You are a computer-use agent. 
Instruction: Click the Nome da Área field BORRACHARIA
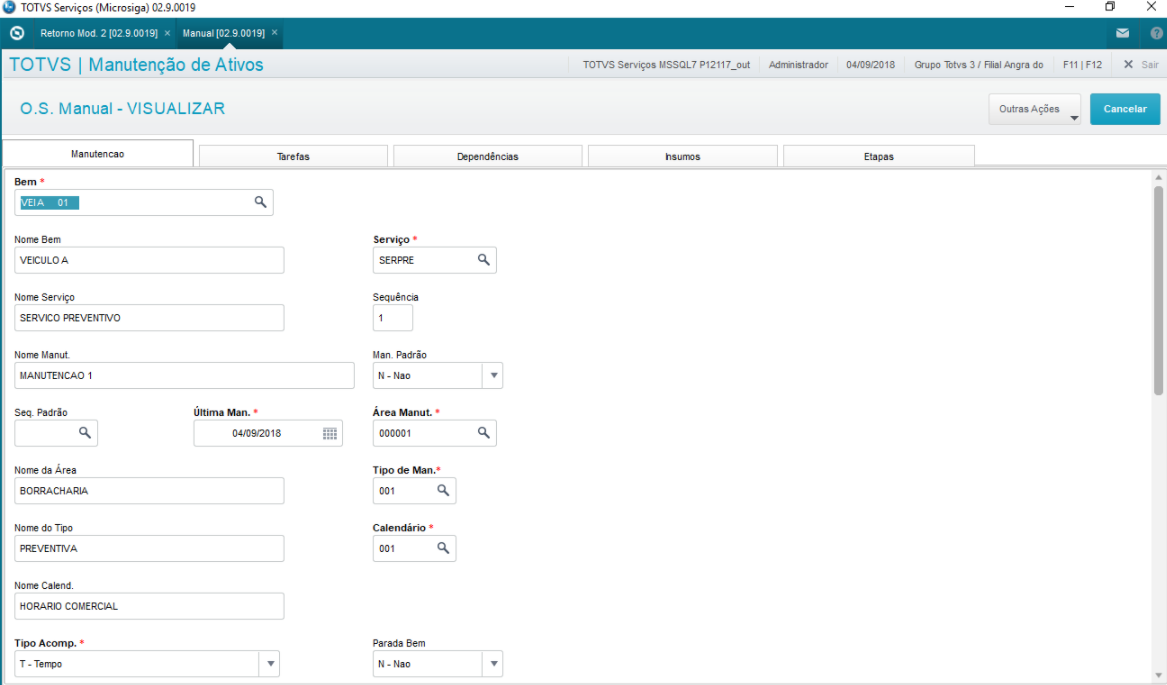(x=149, y=491)
